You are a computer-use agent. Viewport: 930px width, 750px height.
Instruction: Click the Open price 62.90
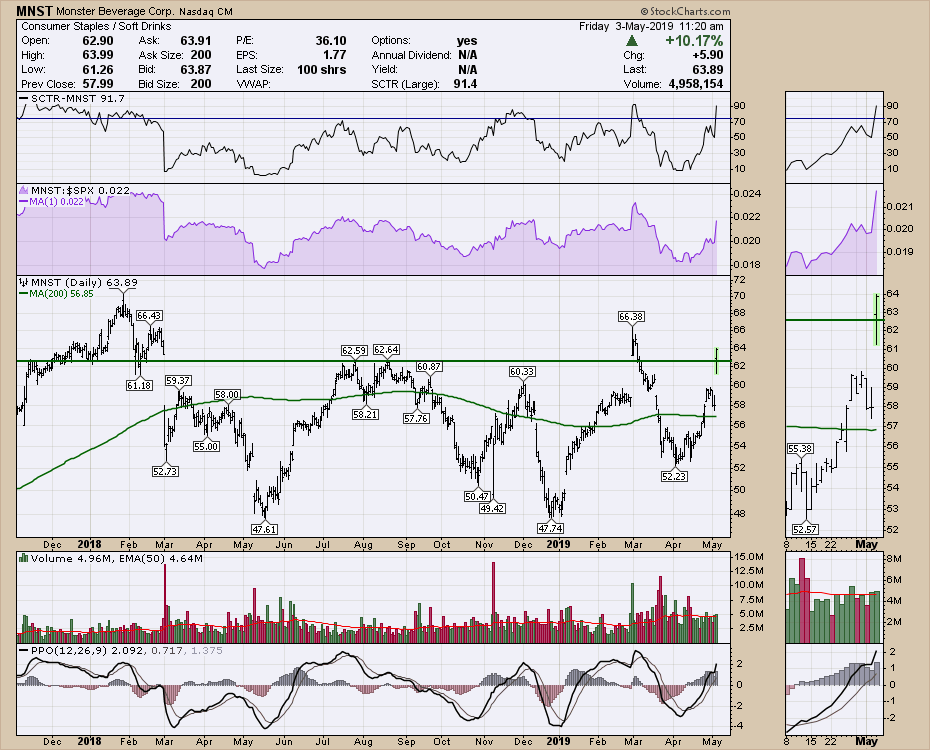tap(98, 41)
